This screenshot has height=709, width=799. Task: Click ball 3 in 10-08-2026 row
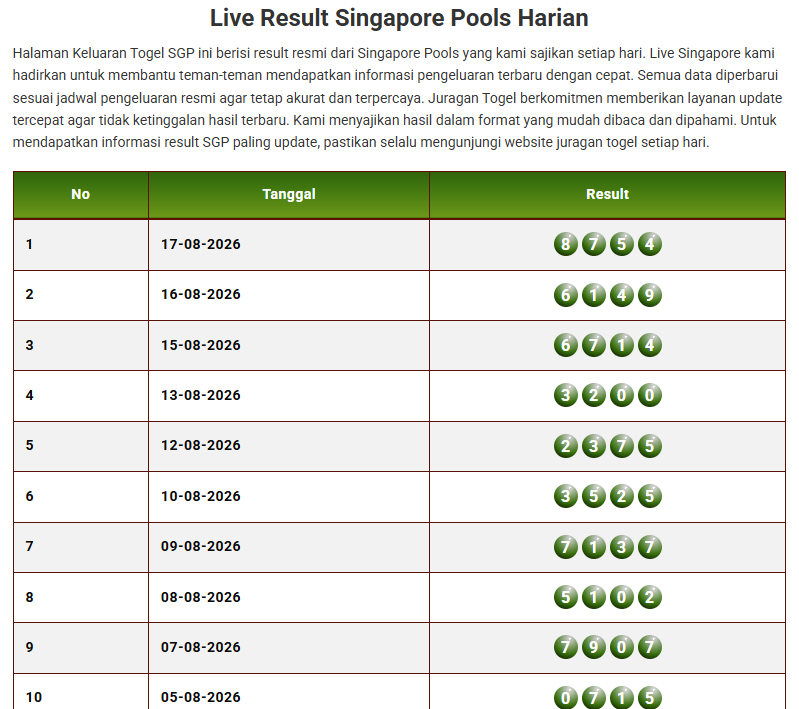(x=566, y=496)
